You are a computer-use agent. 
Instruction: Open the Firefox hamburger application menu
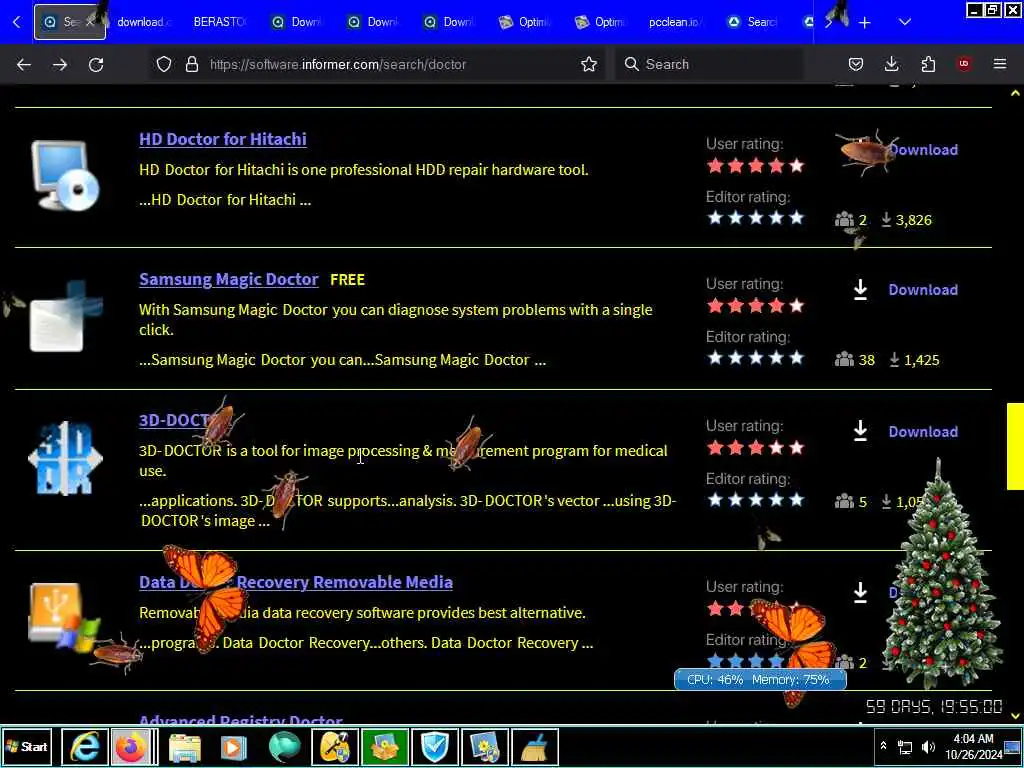coord(1000,64)
